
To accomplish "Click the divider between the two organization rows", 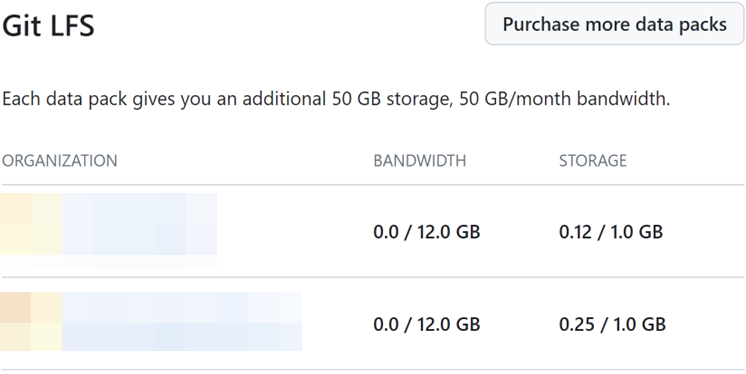I will coord(373,277).
